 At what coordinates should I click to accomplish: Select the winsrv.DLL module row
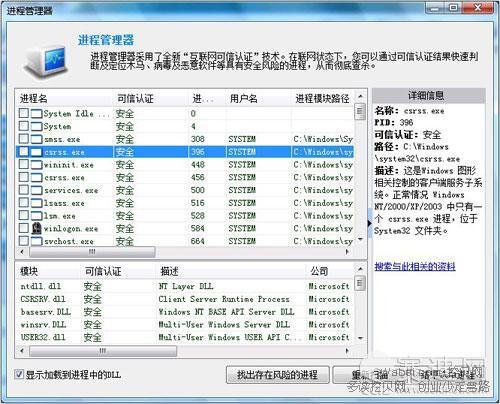click(185, 324)
